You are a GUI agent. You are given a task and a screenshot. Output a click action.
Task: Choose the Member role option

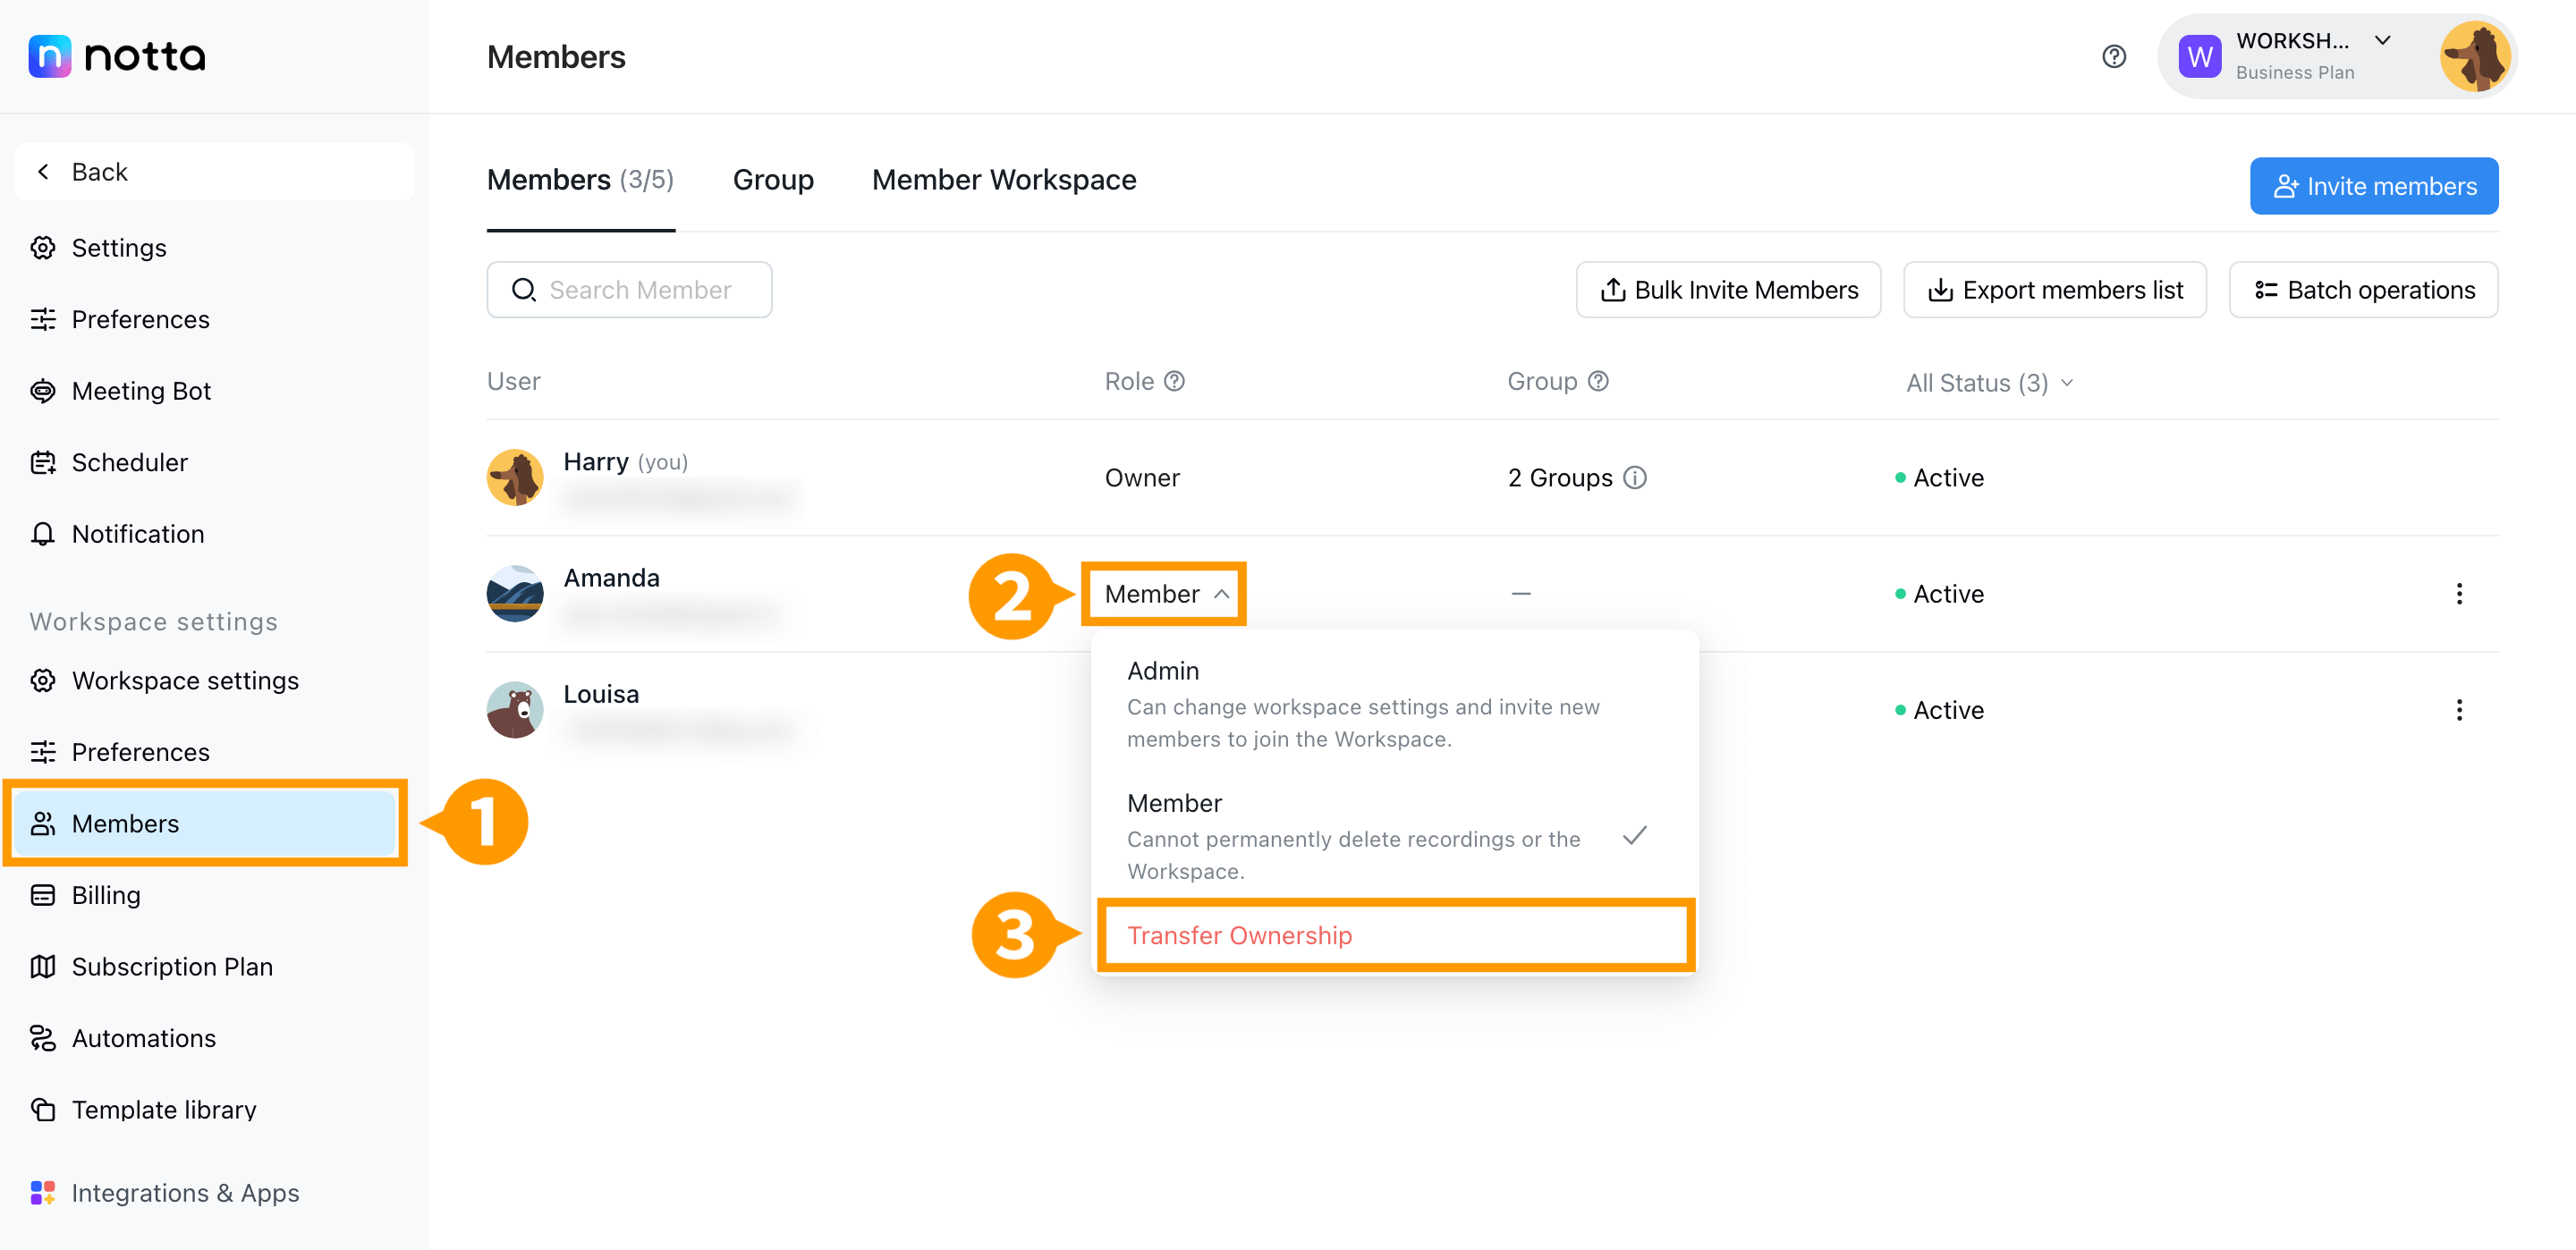point(1394,836)
